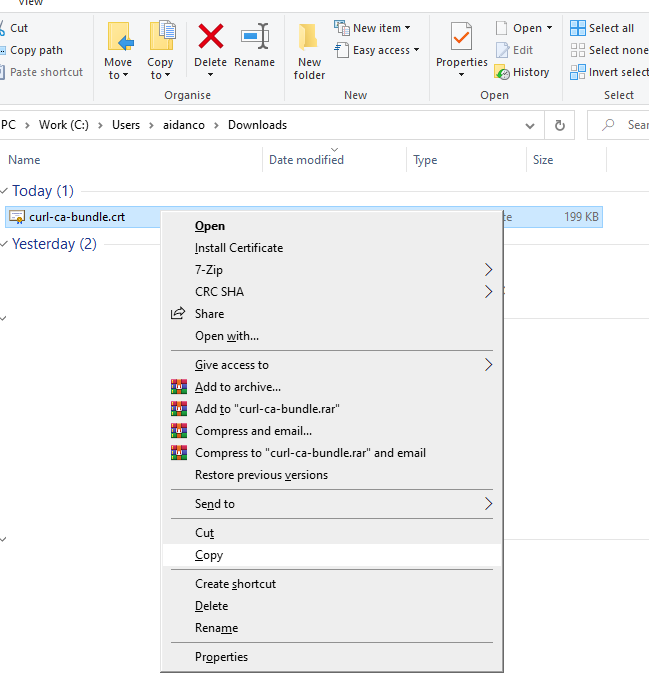Choose Copy from the context menu
Viewport: 649px width, 688px height.
209,555
